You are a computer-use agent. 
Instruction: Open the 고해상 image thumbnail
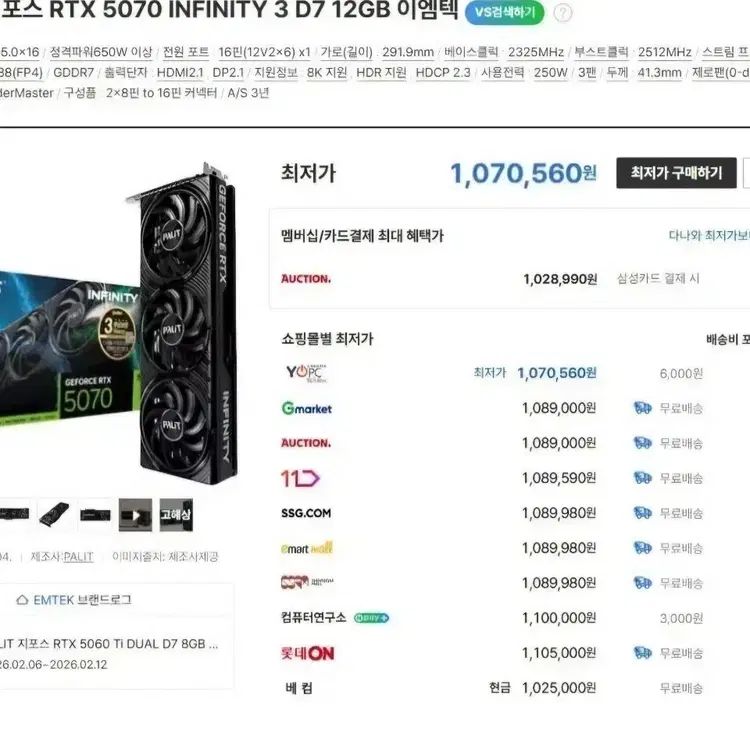(x=176, y=515)
